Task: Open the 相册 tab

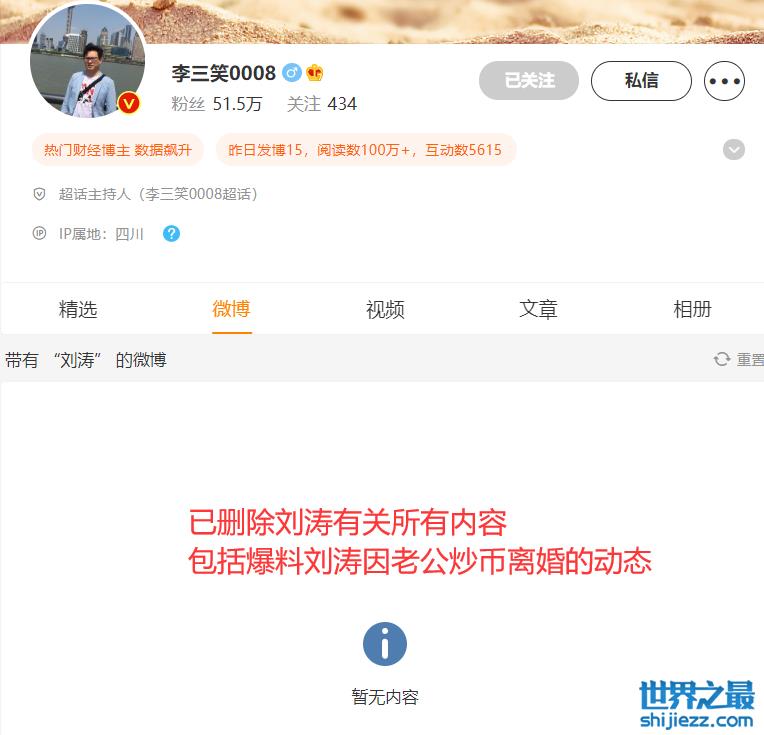Action: (x=692, y=309)
